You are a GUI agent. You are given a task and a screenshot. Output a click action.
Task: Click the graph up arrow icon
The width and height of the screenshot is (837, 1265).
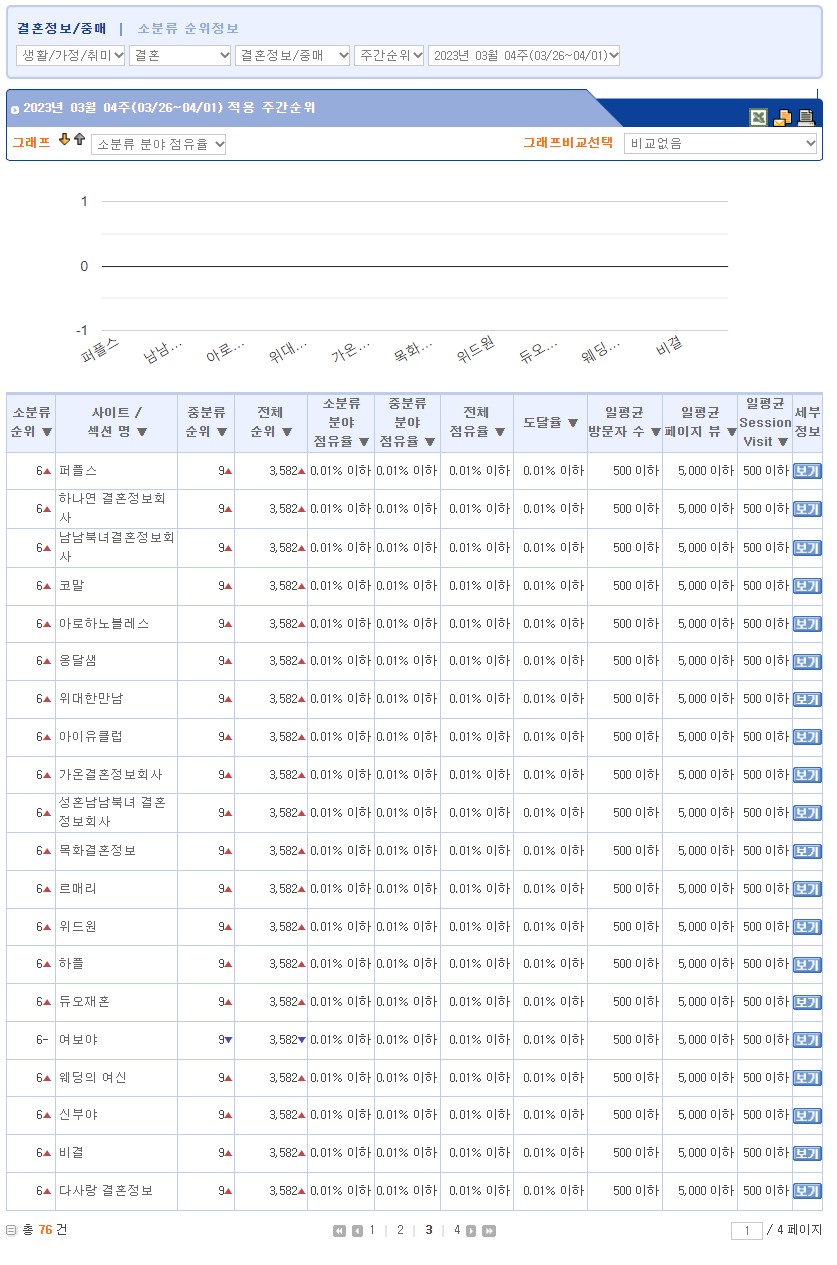pos(79,140)
